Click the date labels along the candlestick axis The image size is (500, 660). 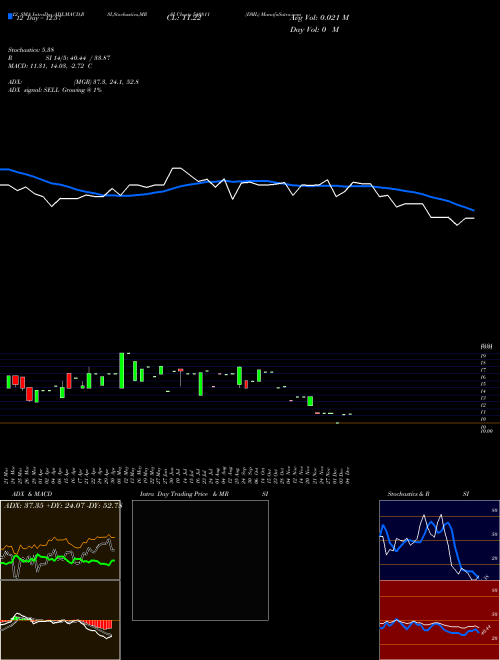point(179,475)
